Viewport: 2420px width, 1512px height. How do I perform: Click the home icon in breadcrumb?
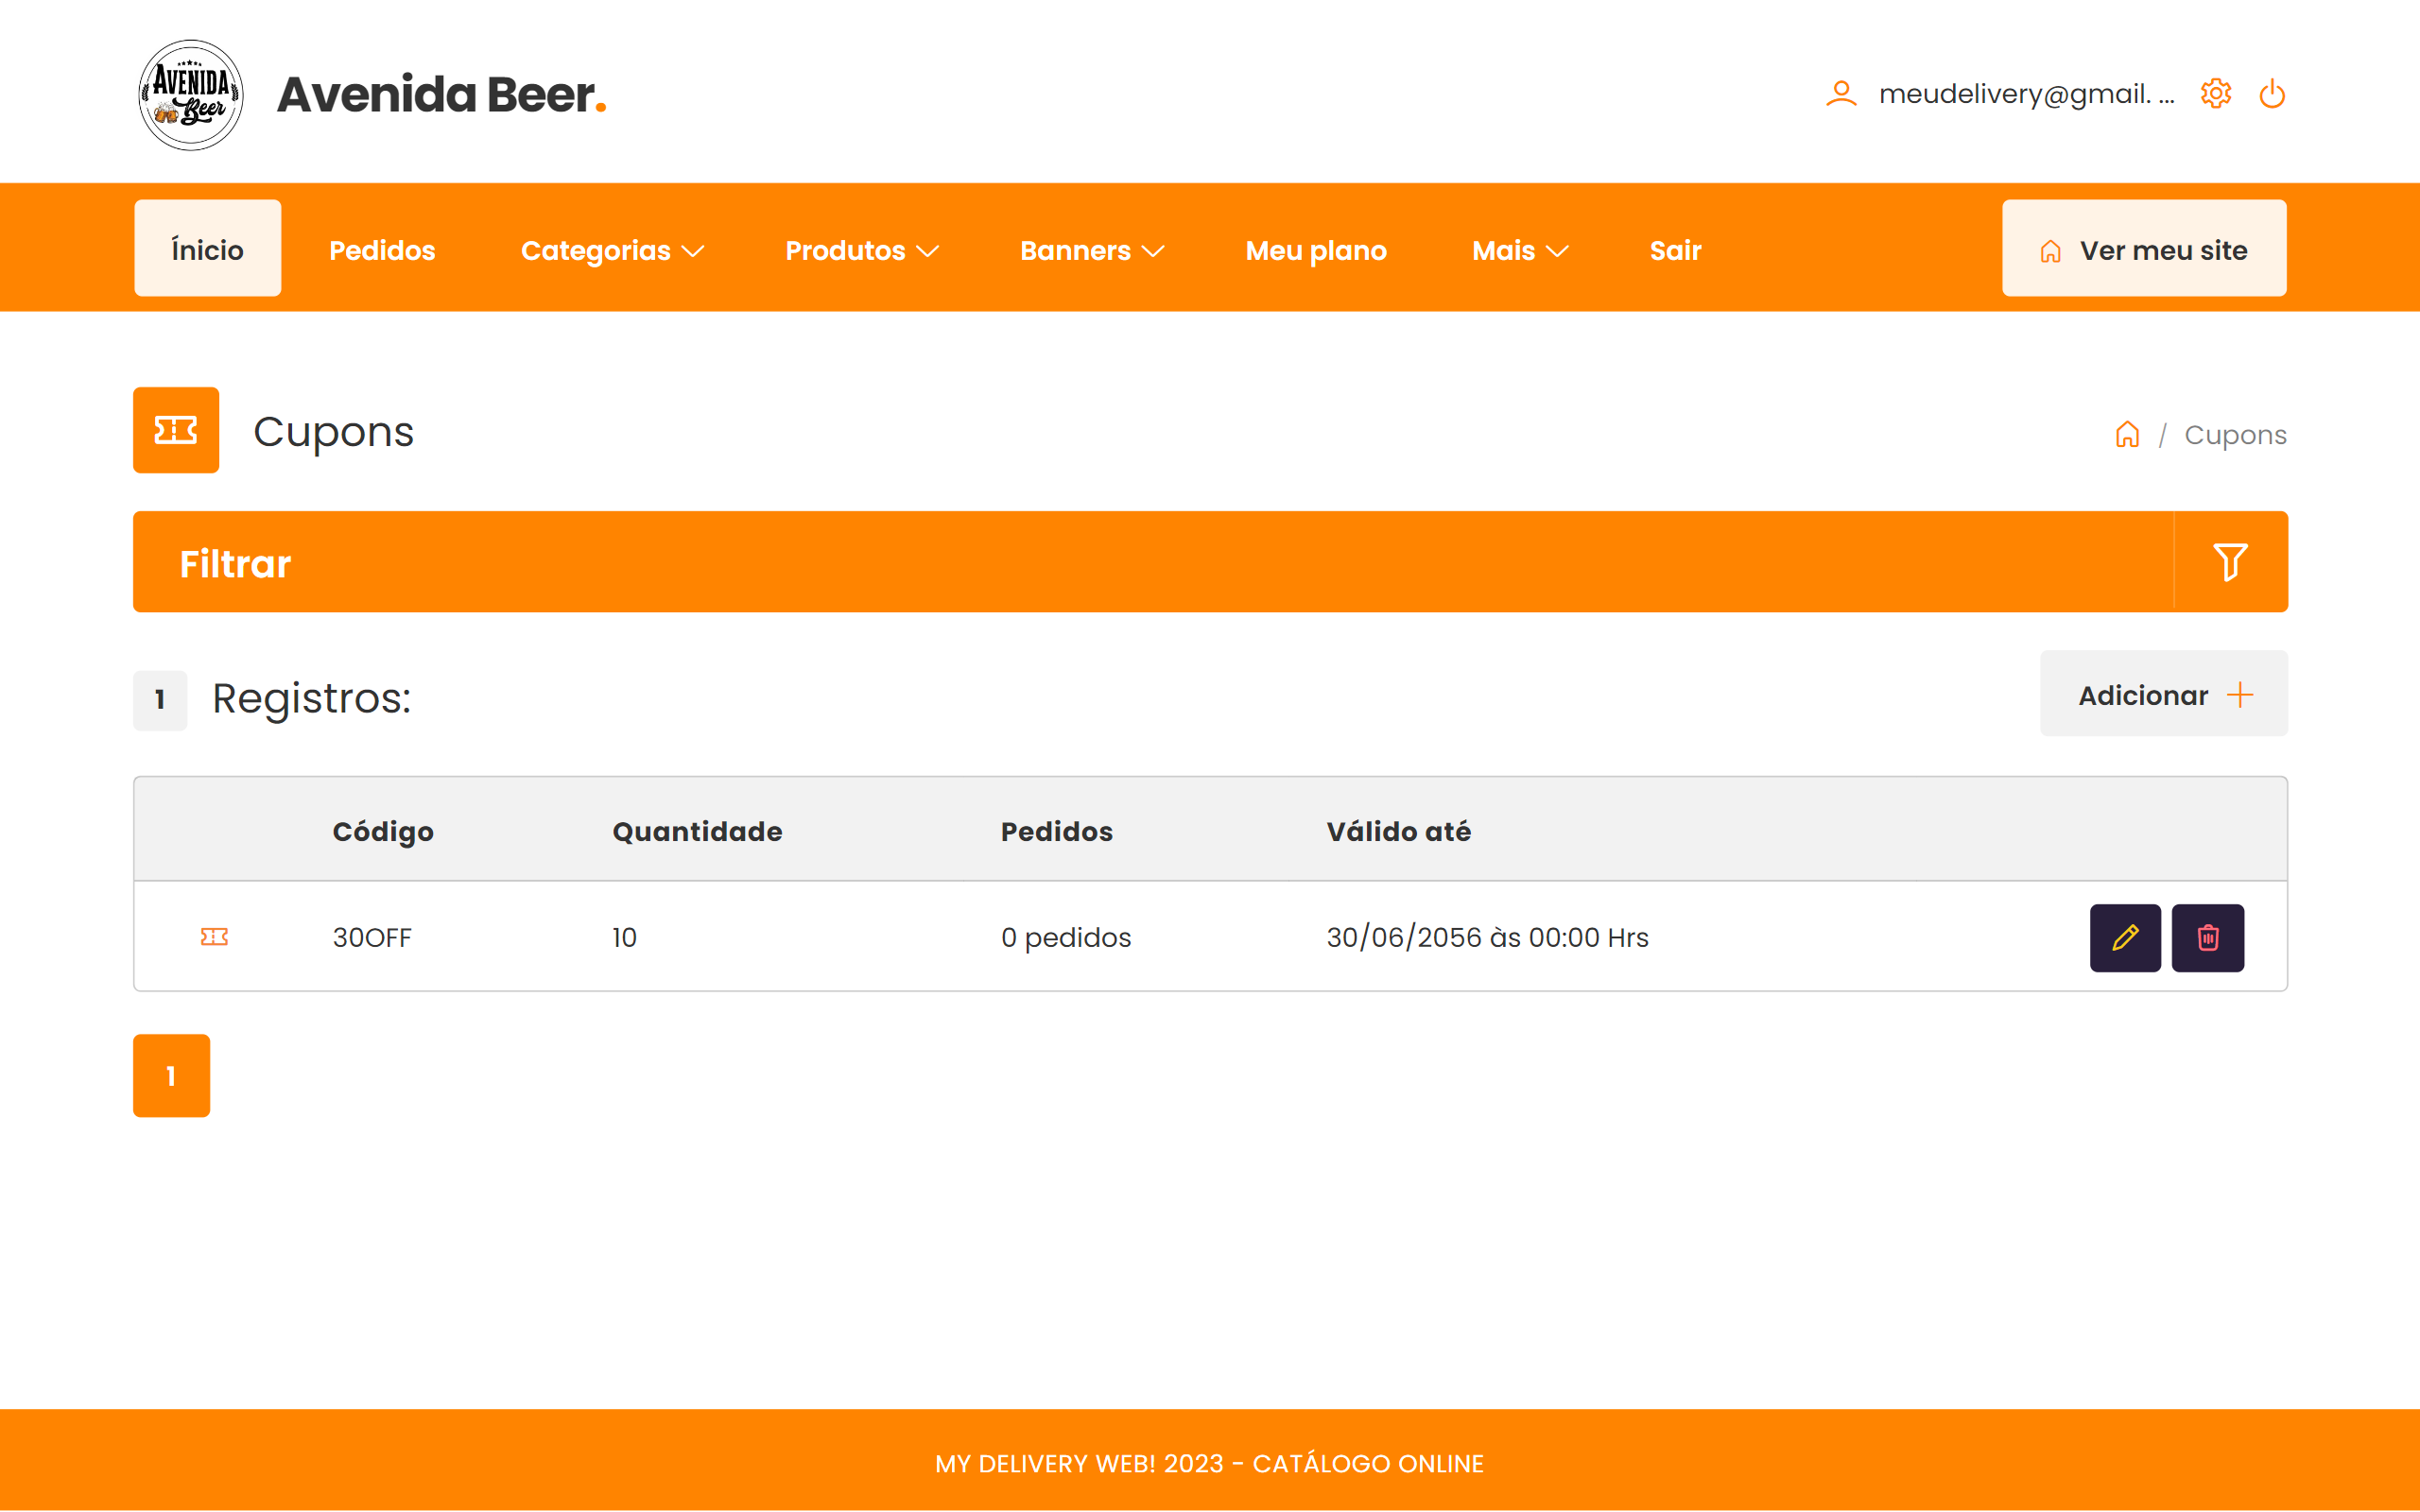(2126, 434)
